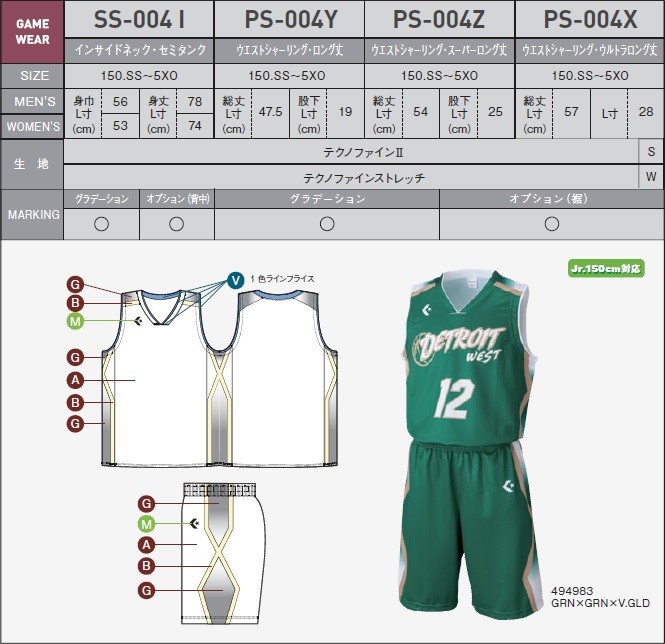Select the circle under オプション (裾)
Screen dimensions: 665x644
551,224
